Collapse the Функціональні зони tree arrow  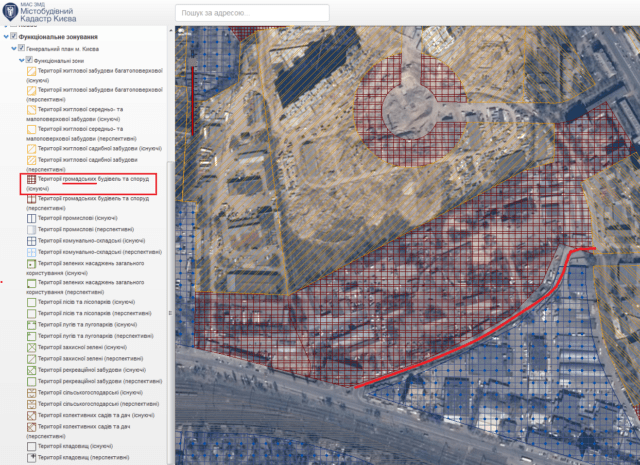click(20, 60)
